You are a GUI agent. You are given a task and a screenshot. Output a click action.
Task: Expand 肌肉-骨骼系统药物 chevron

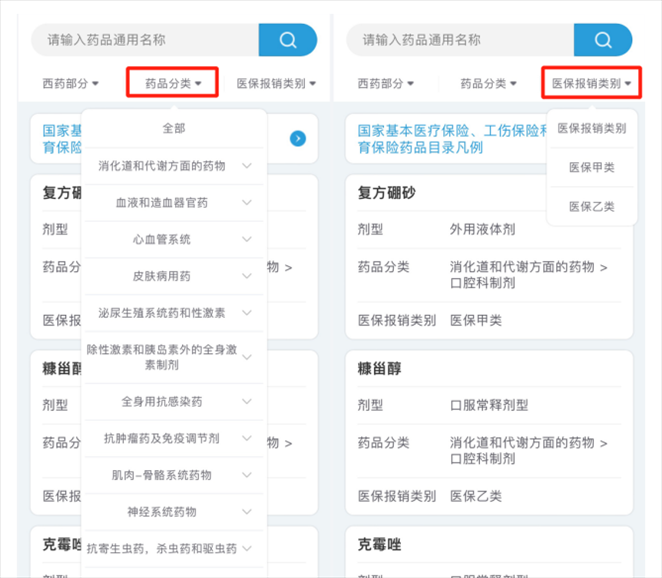pos(247,475)
